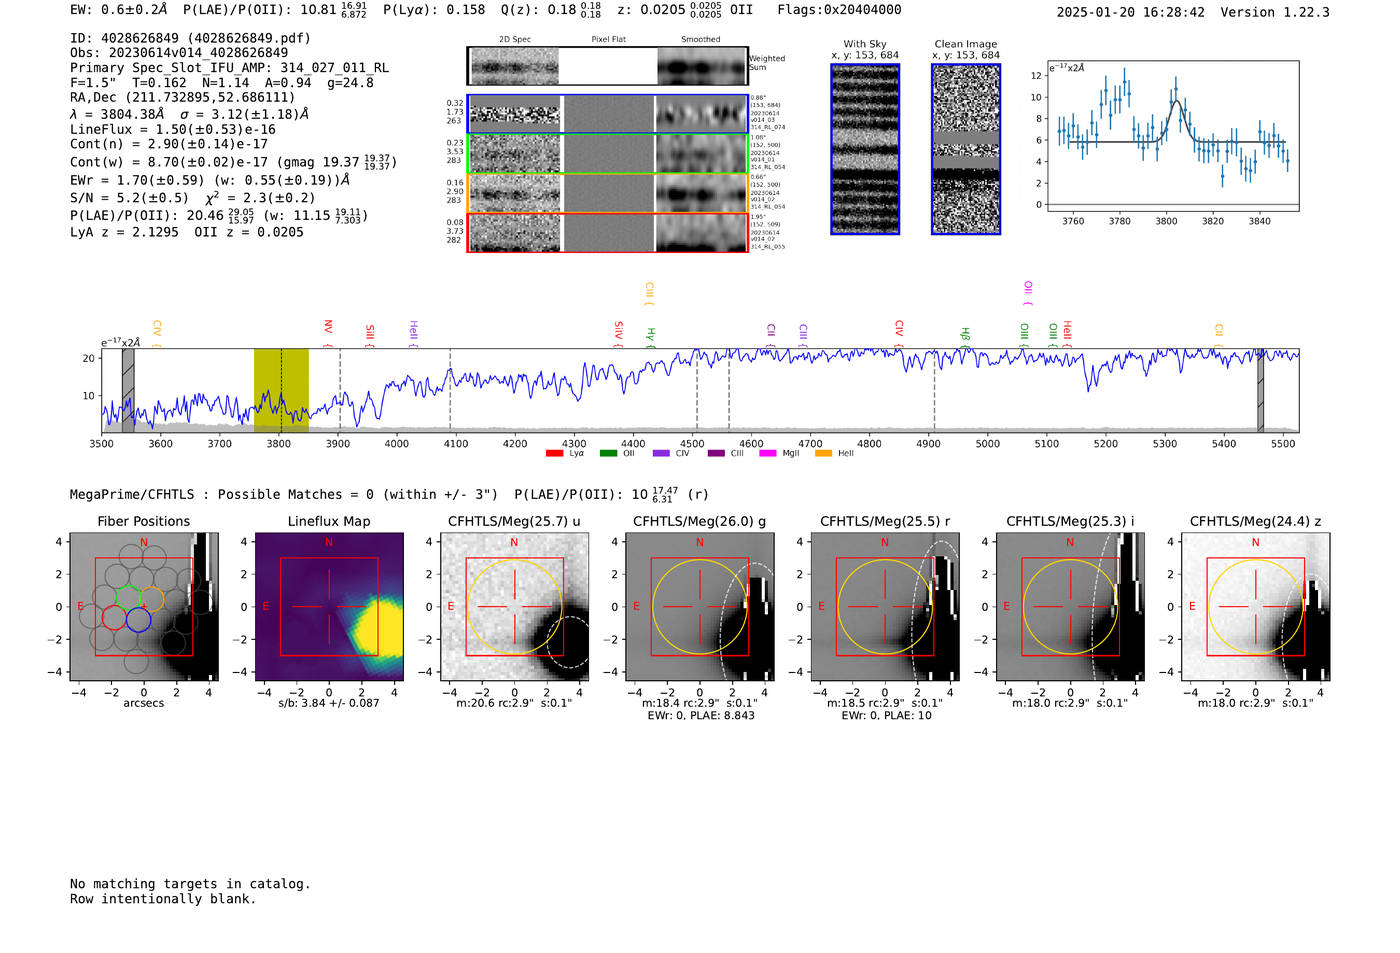Viewport: 1400px width, 953px height.
Task: Click the green fiber circle in Fiber Positions
Action: 127,598
